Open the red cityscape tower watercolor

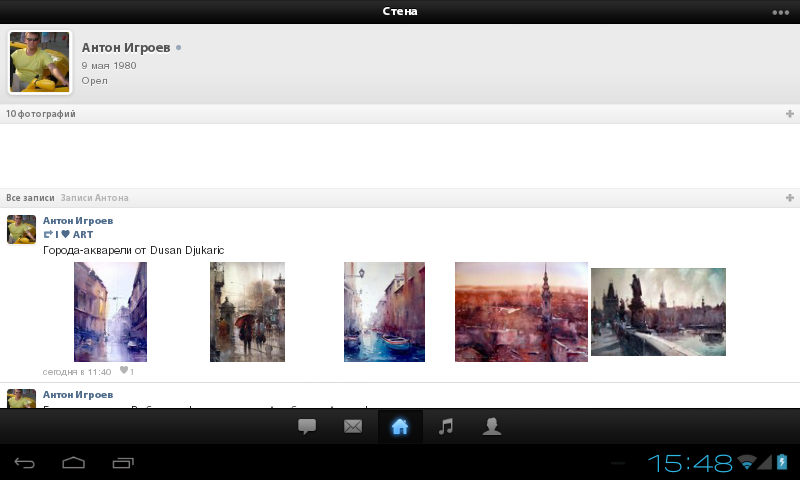click(521, 312)
